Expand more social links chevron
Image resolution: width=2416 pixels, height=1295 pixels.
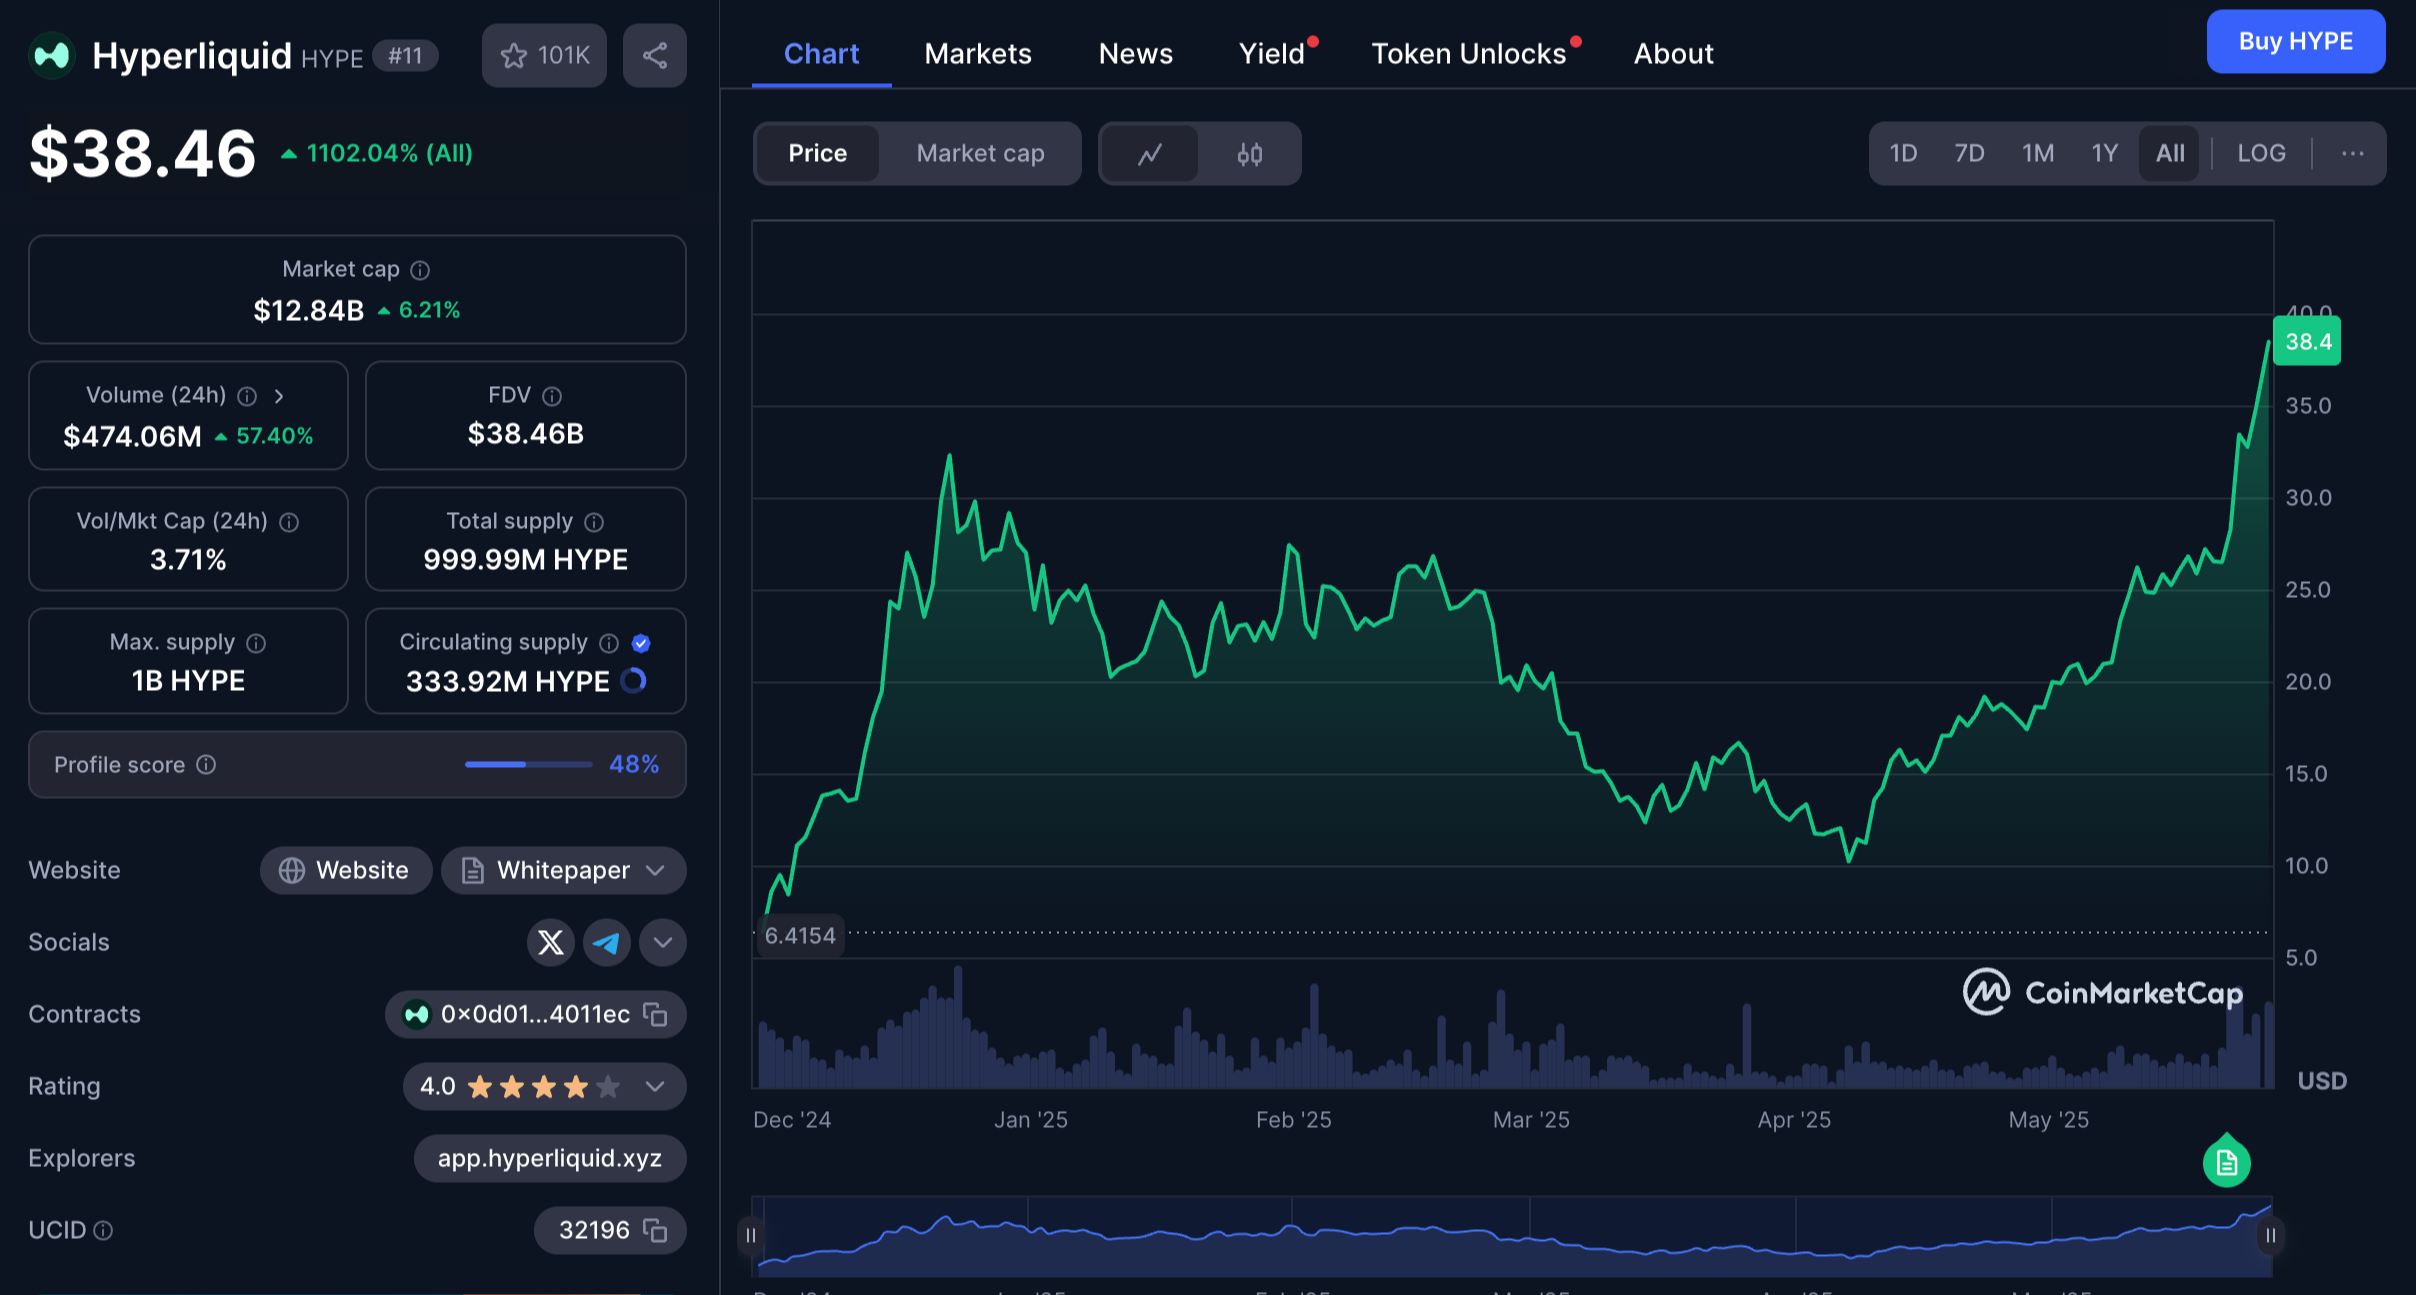[x=662, y=942]
